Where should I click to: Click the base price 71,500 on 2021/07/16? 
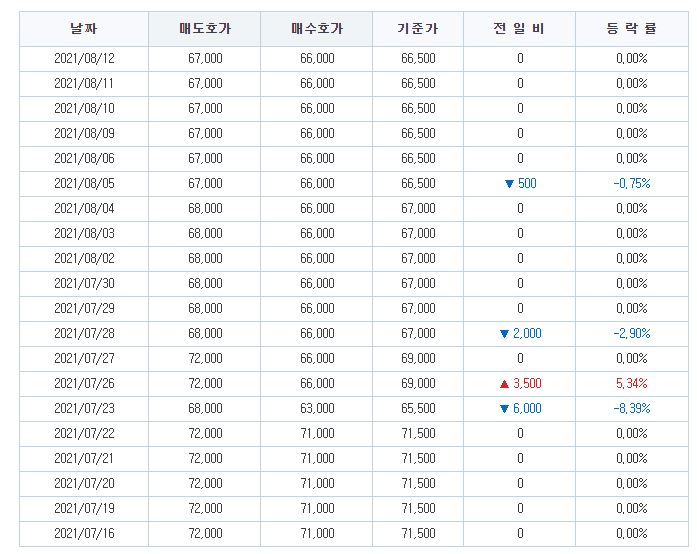[418, 533]
